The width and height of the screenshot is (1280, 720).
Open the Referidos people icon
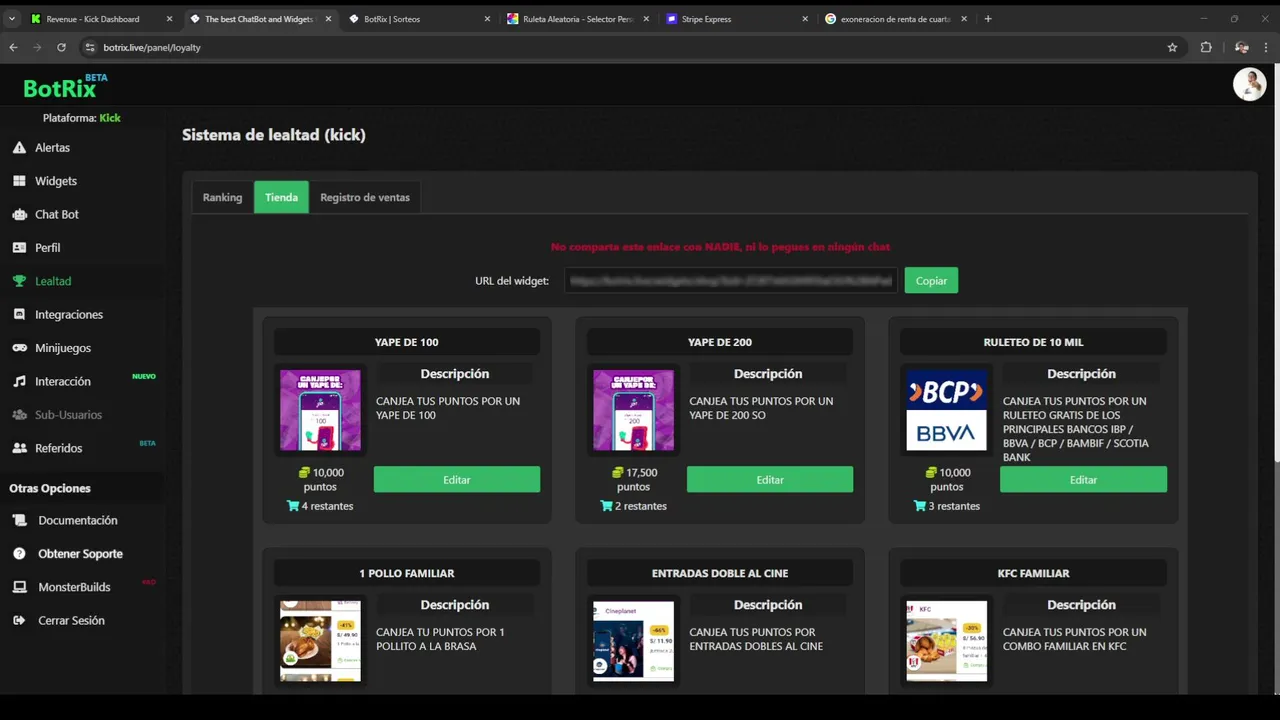(19, 448)
